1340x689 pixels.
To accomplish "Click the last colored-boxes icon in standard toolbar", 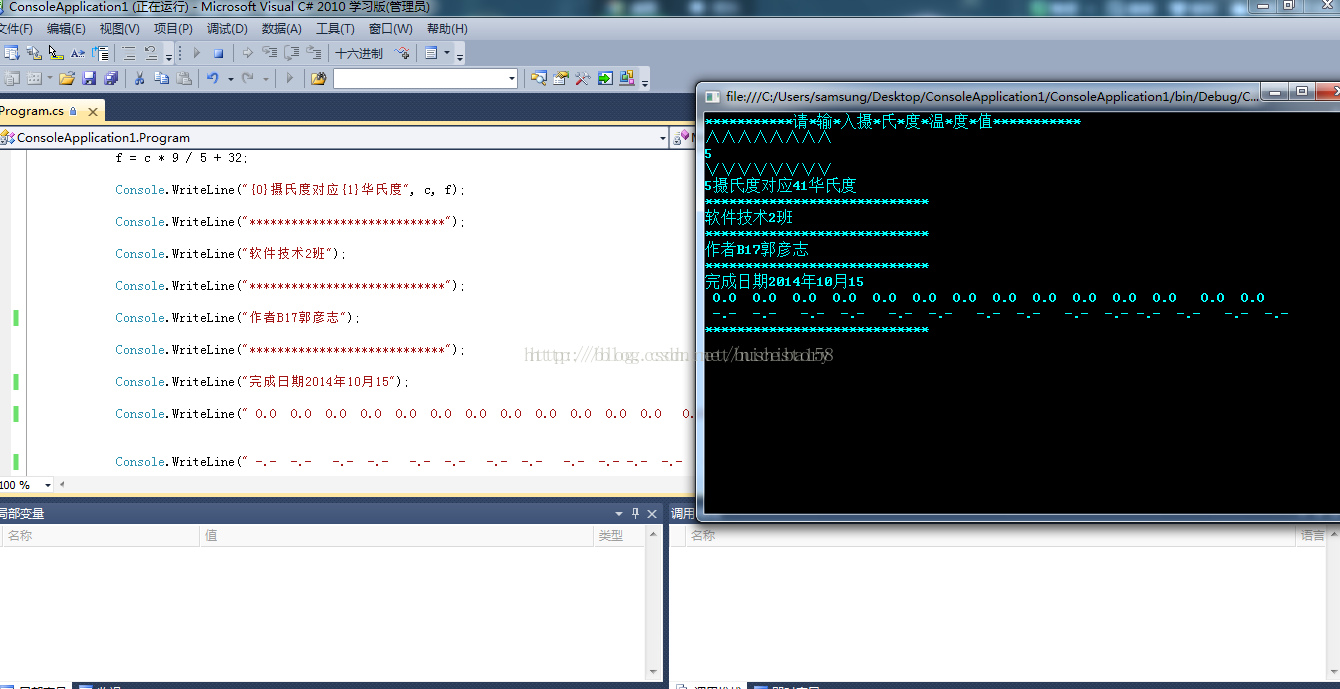I will (x=627, y=78).
